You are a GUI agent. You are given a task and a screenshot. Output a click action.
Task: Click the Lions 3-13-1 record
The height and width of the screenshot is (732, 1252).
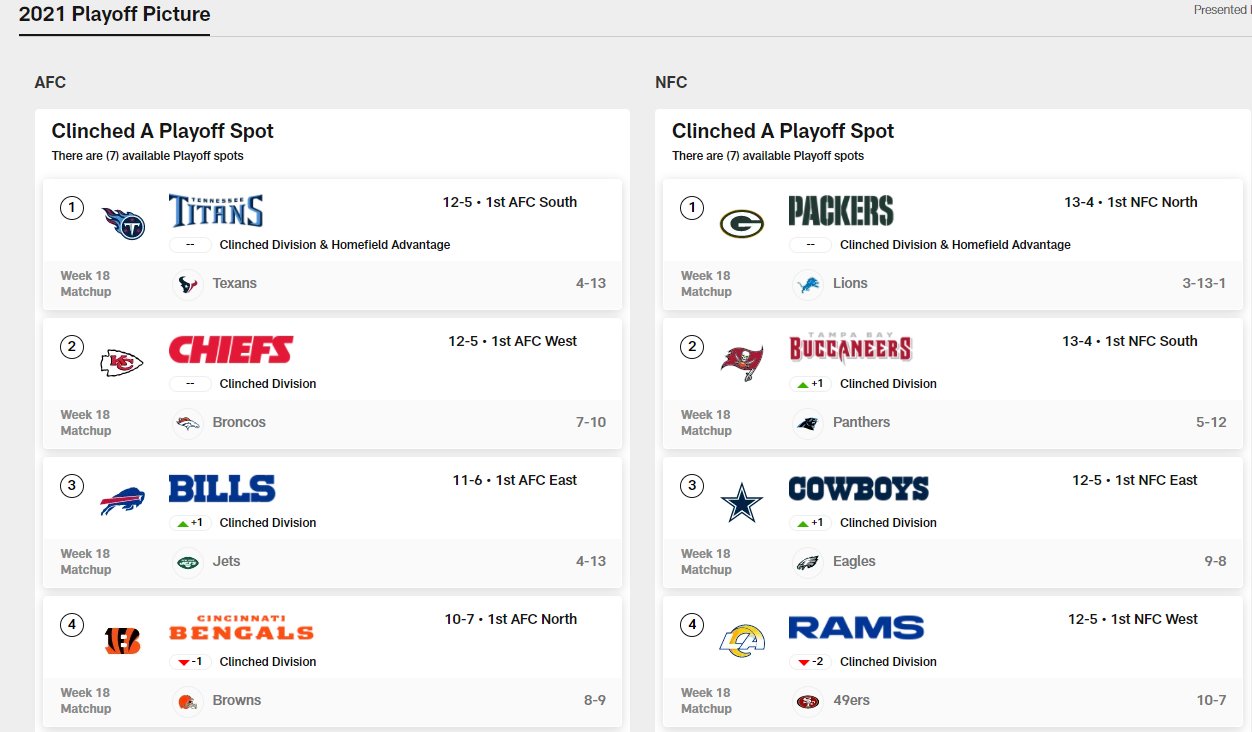click(1204, 284)
